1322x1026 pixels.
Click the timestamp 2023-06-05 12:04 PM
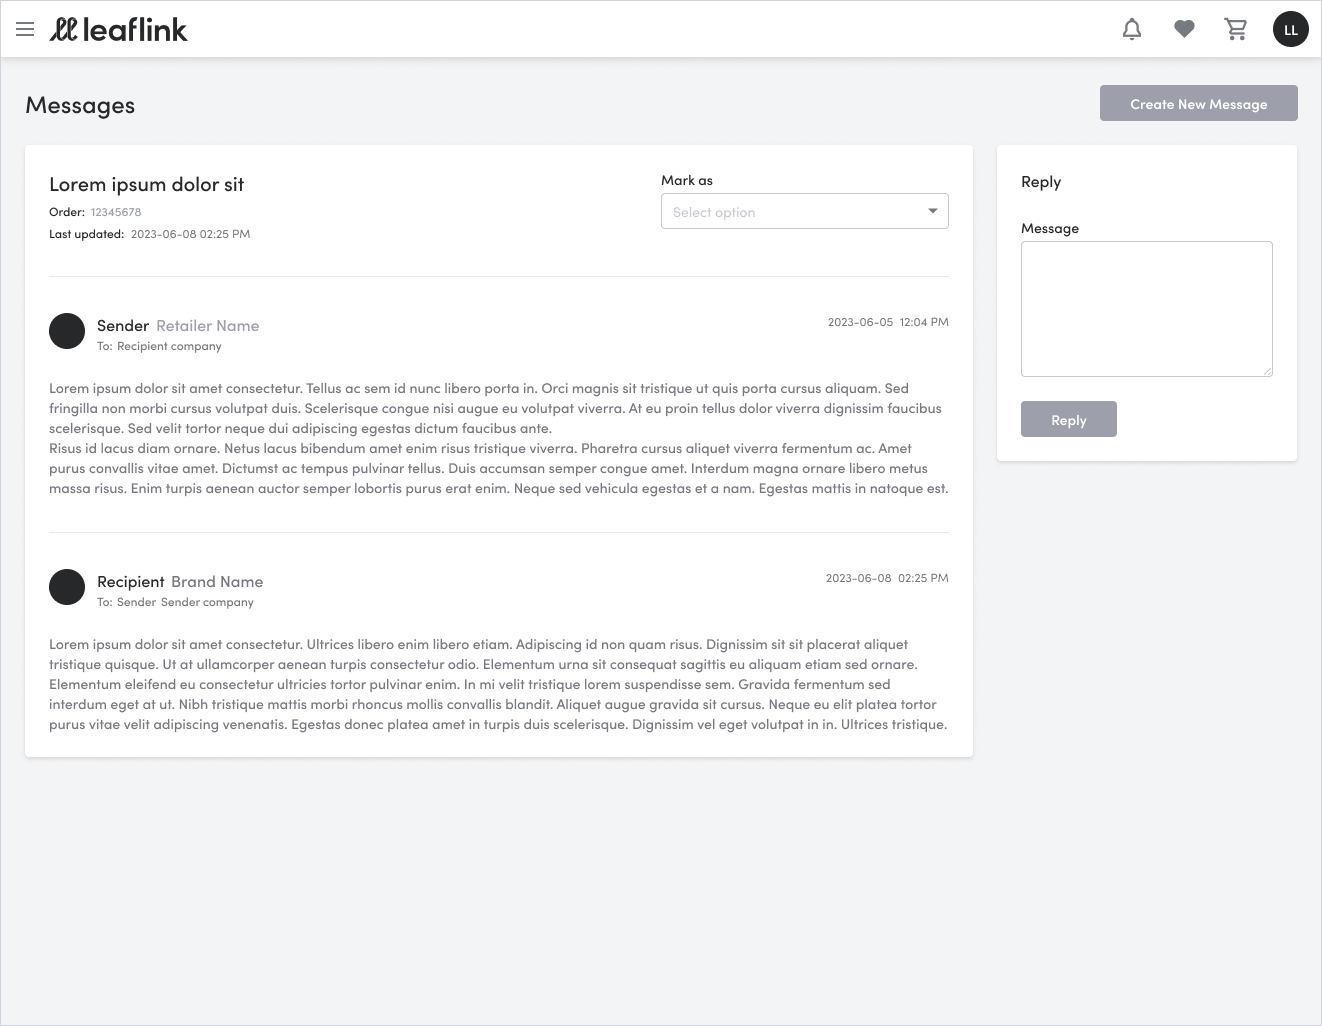(888, 322)
